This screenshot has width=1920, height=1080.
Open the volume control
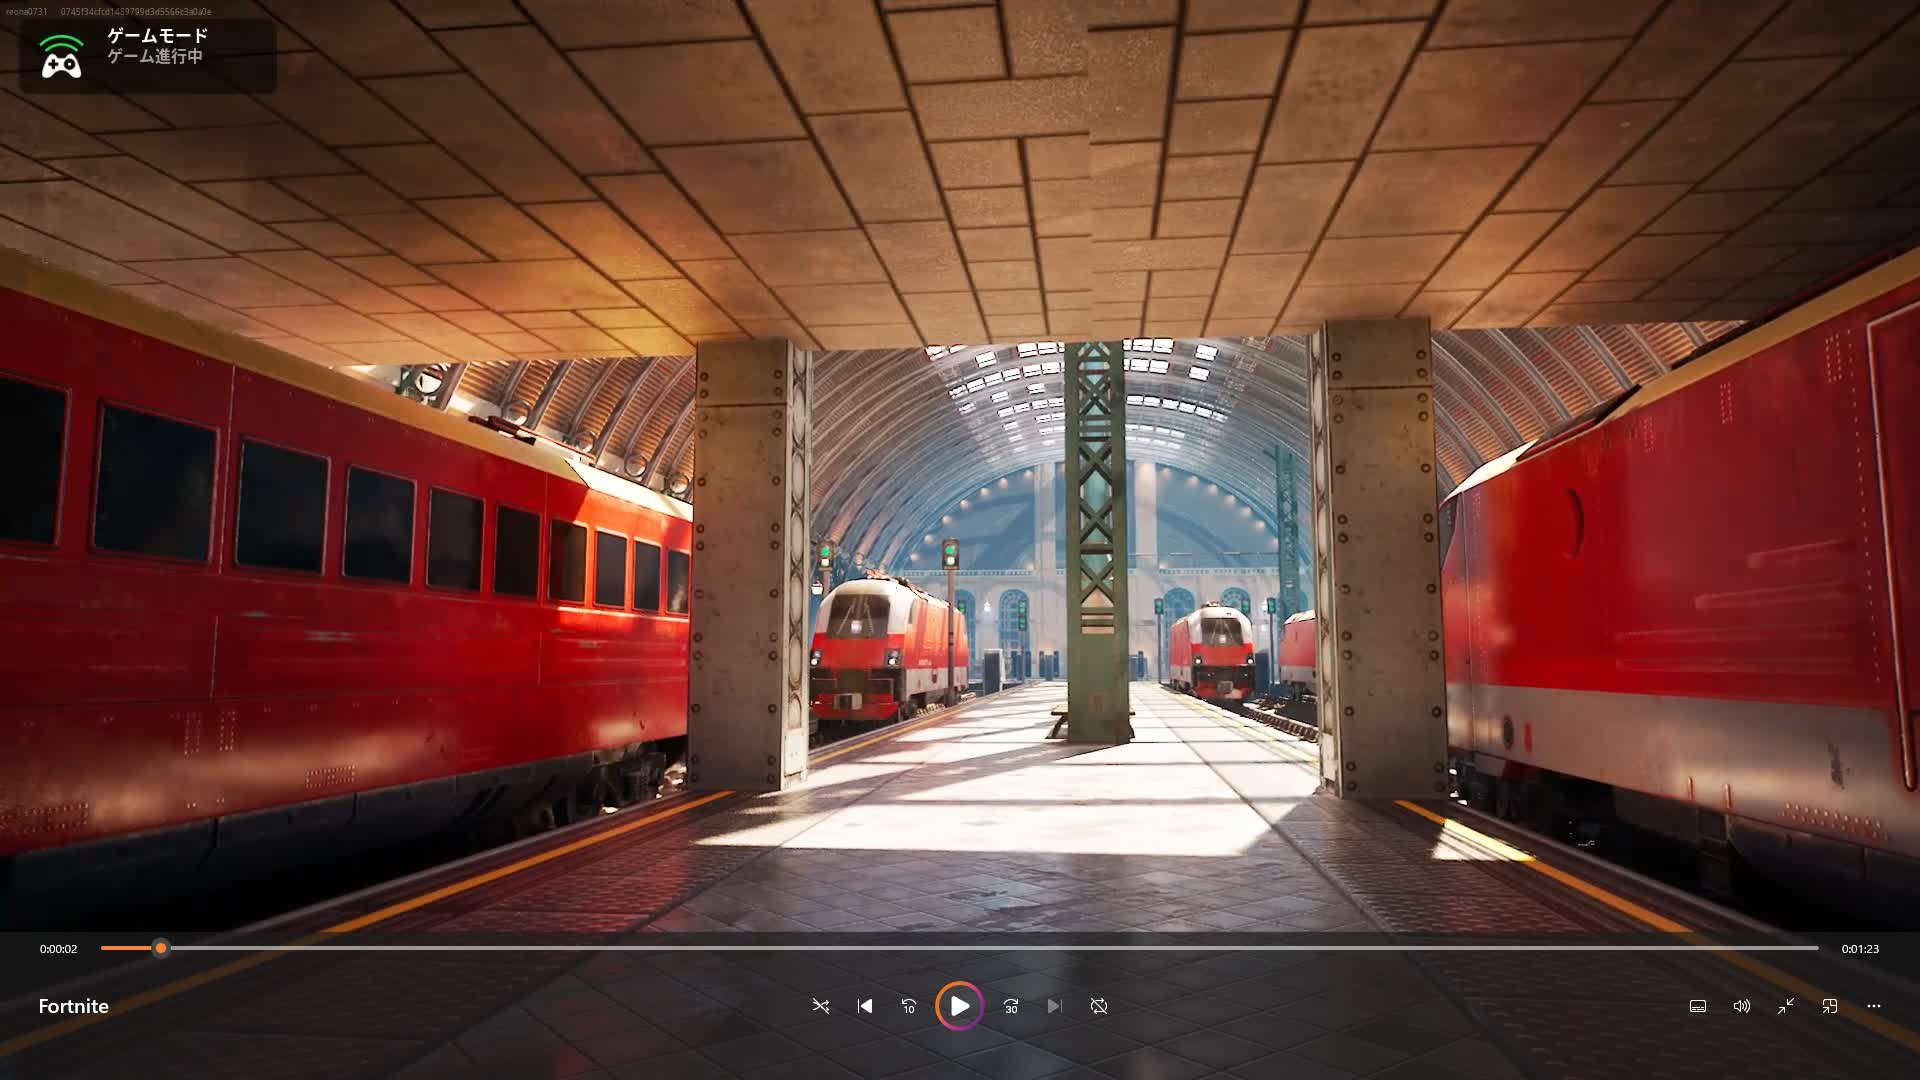click(1741, 1006)
